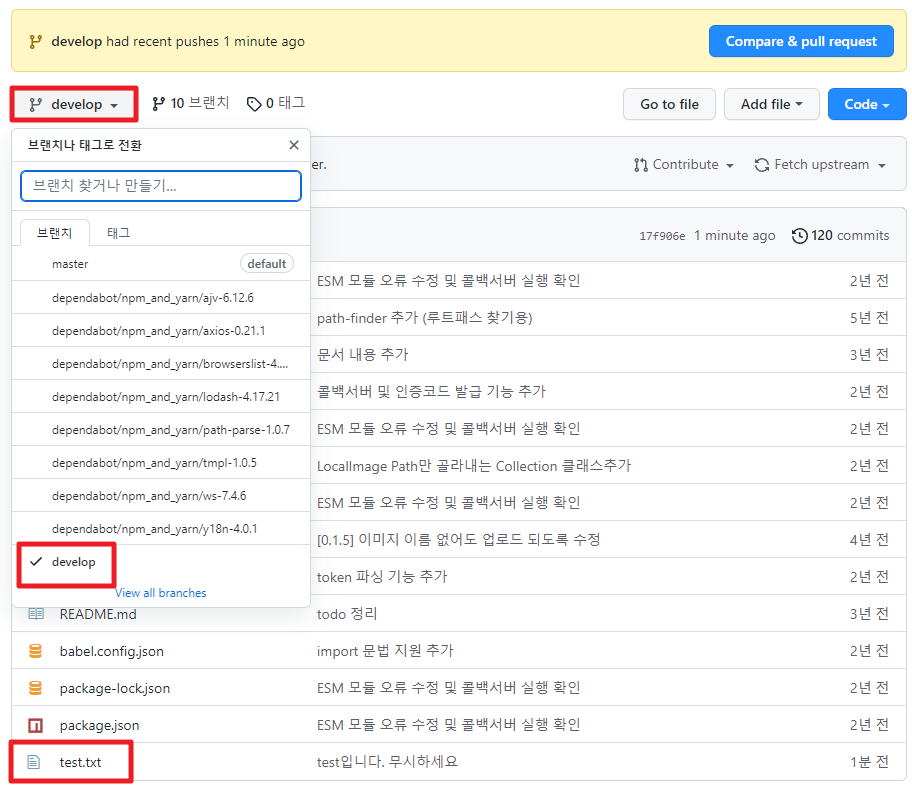The height and width of the screenshot is (787, 912).
Task: Open commit message 'todo 정리'
Action: (x=347, y=614)
